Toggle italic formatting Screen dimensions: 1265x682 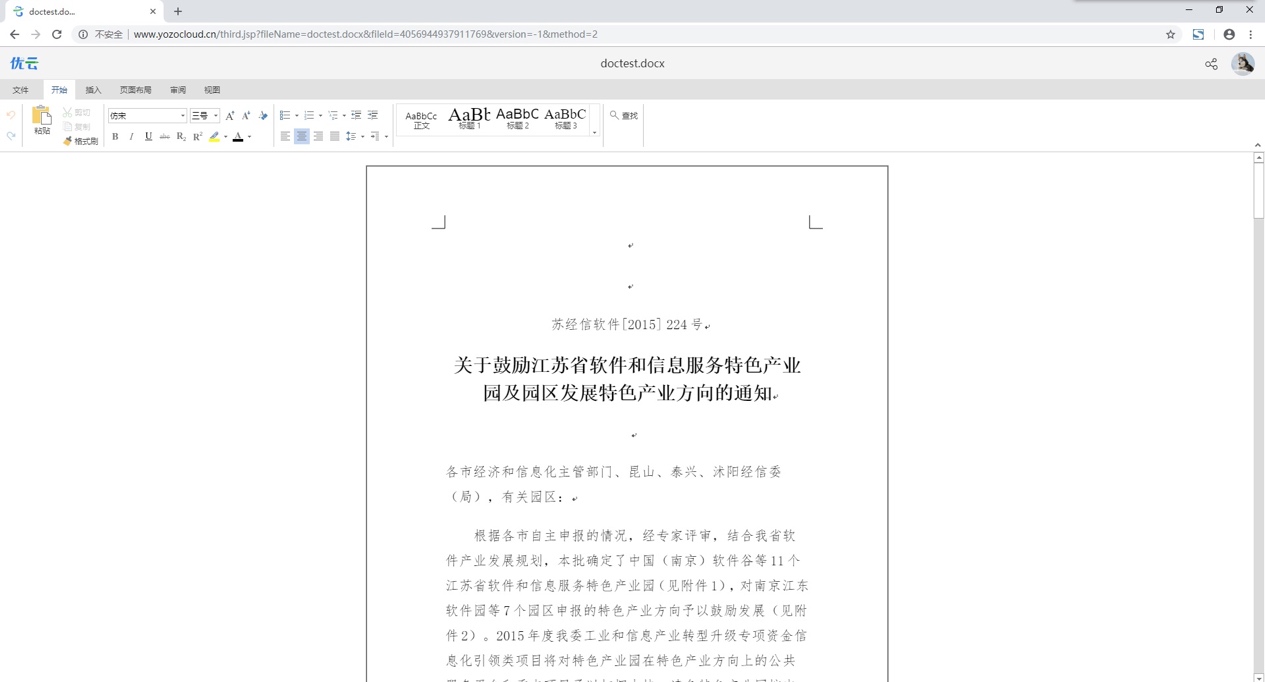tap(131, 137)
